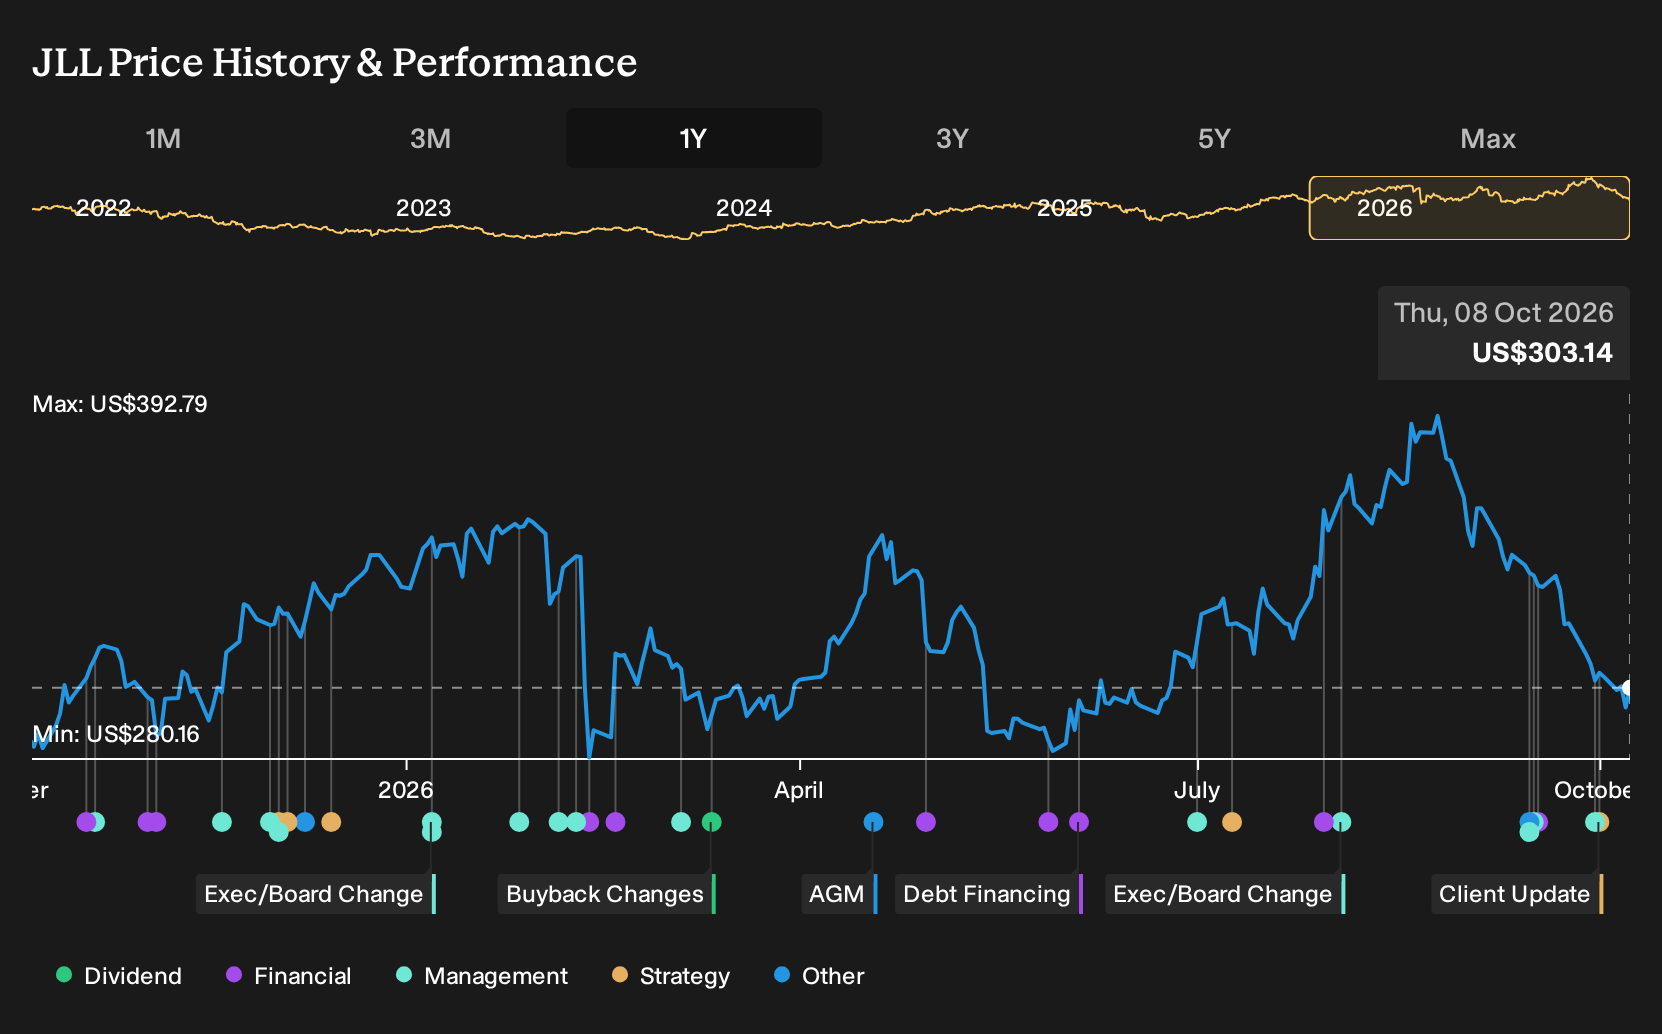This screenshot has height=1034, width=1662.
Task: Switch the chart to 3Y
Action: pos(952,138)
